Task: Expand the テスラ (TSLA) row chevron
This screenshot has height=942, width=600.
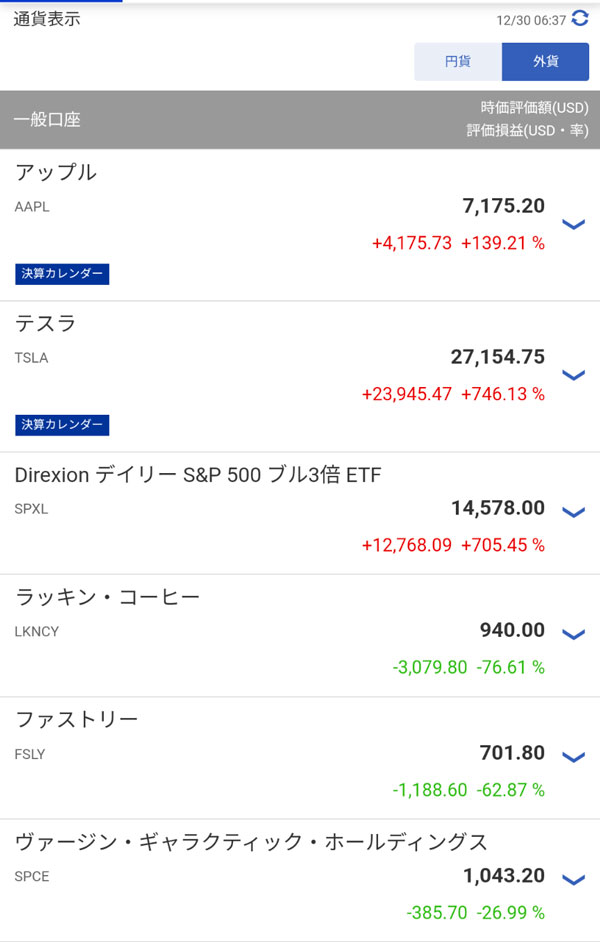Action: pyautogui.click(x=573, y=375)
